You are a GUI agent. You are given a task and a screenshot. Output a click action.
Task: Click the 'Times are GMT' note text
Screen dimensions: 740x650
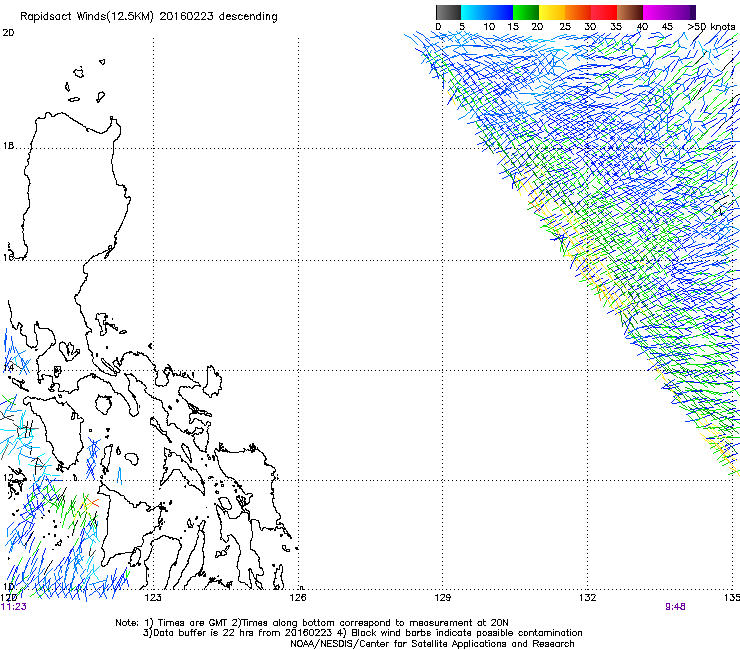click(193, 623)
